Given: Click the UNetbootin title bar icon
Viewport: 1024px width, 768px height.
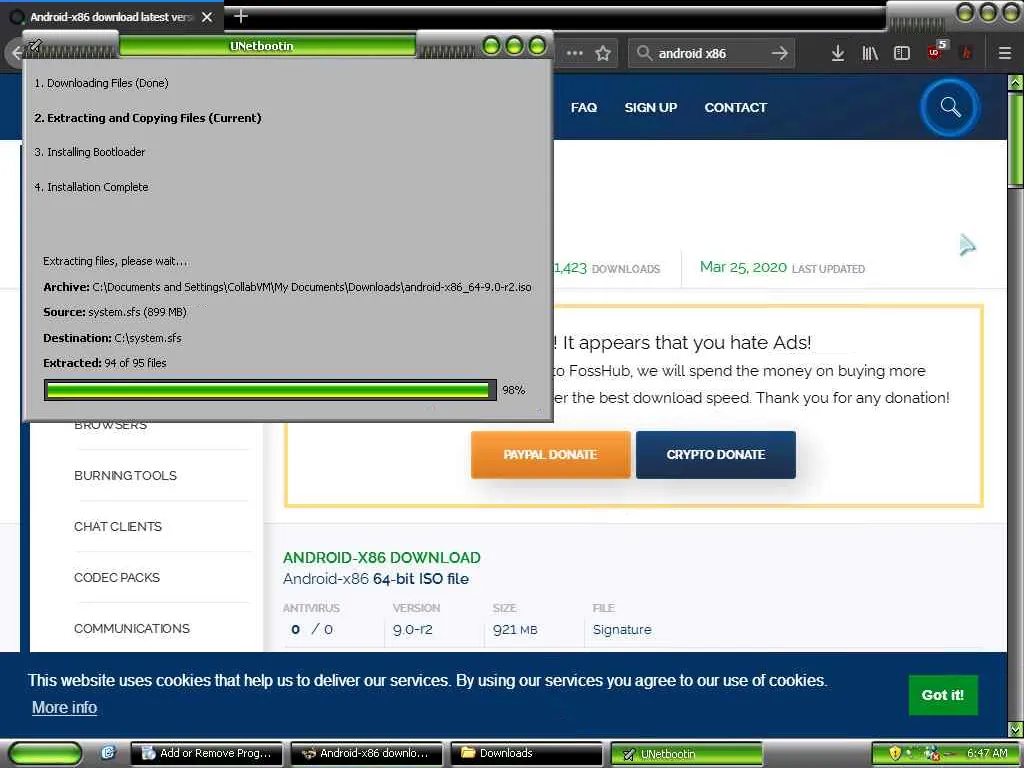Looking at the screenshot, I should click(x=34, y=46).
